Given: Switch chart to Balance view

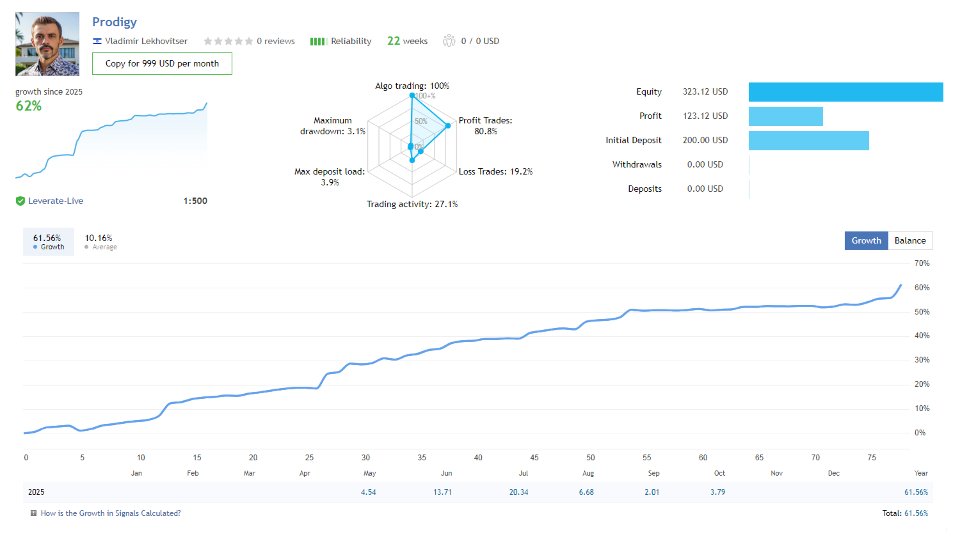Looking at the screenshot, I should (x=910, y=240).
